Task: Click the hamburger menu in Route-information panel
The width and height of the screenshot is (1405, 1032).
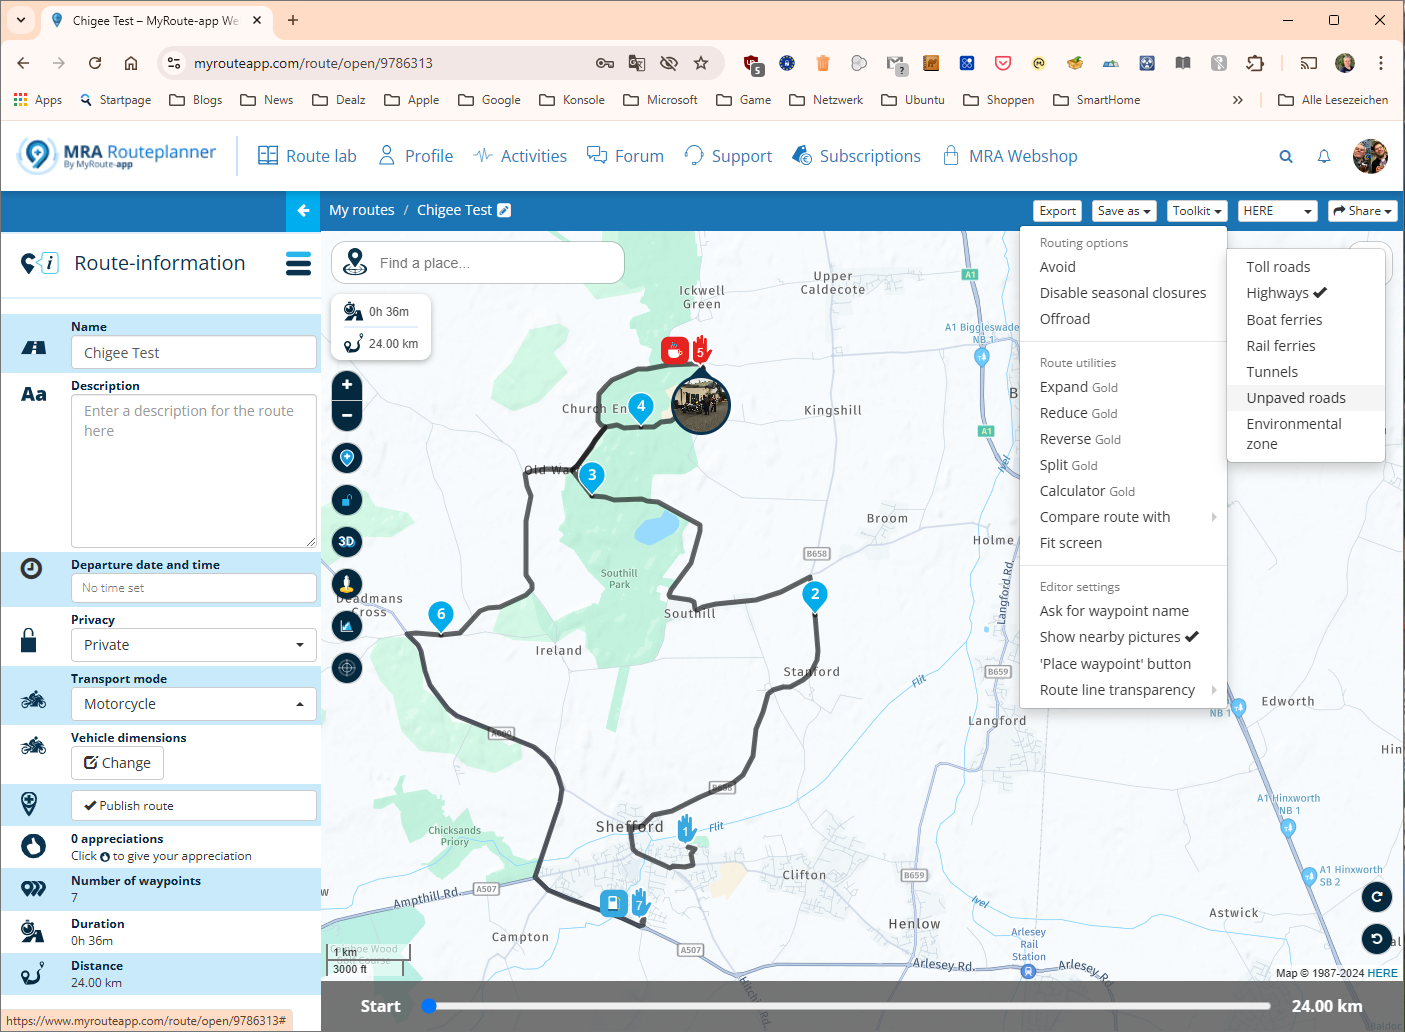Action: click(x=298, y=263)
